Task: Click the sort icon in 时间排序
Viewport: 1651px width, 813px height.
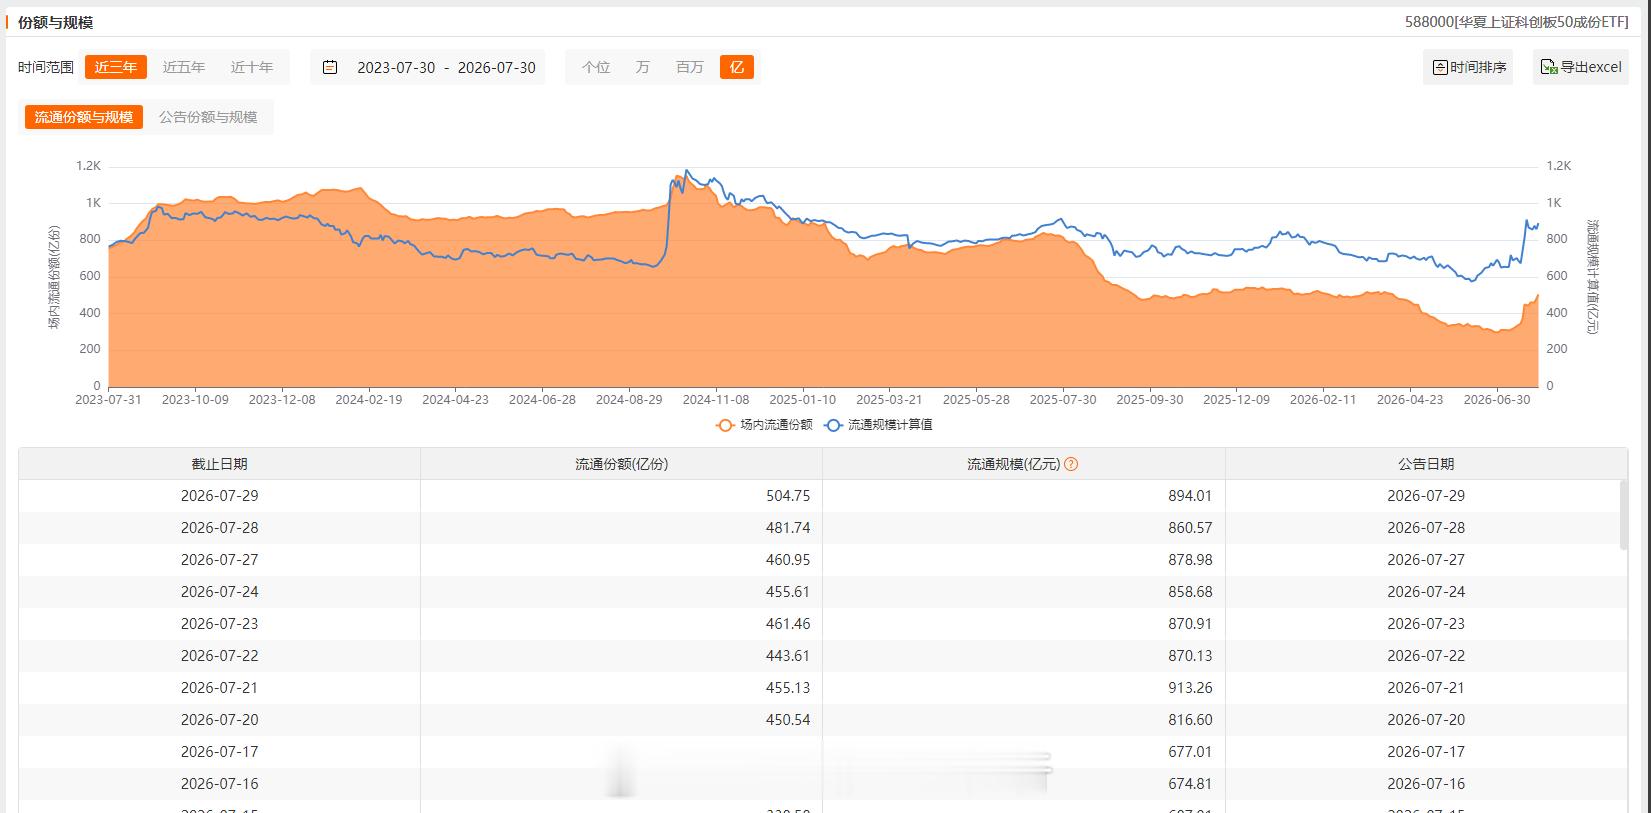Action: click(1440, 67)
